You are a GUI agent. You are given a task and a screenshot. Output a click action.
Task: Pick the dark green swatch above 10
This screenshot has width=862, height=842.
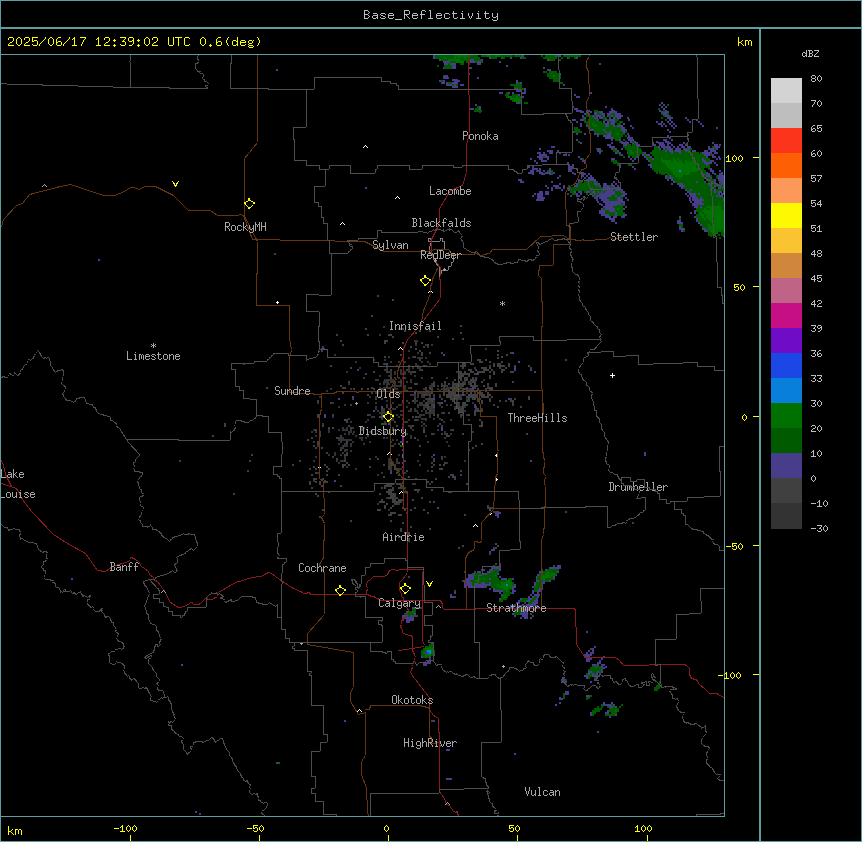786,441
